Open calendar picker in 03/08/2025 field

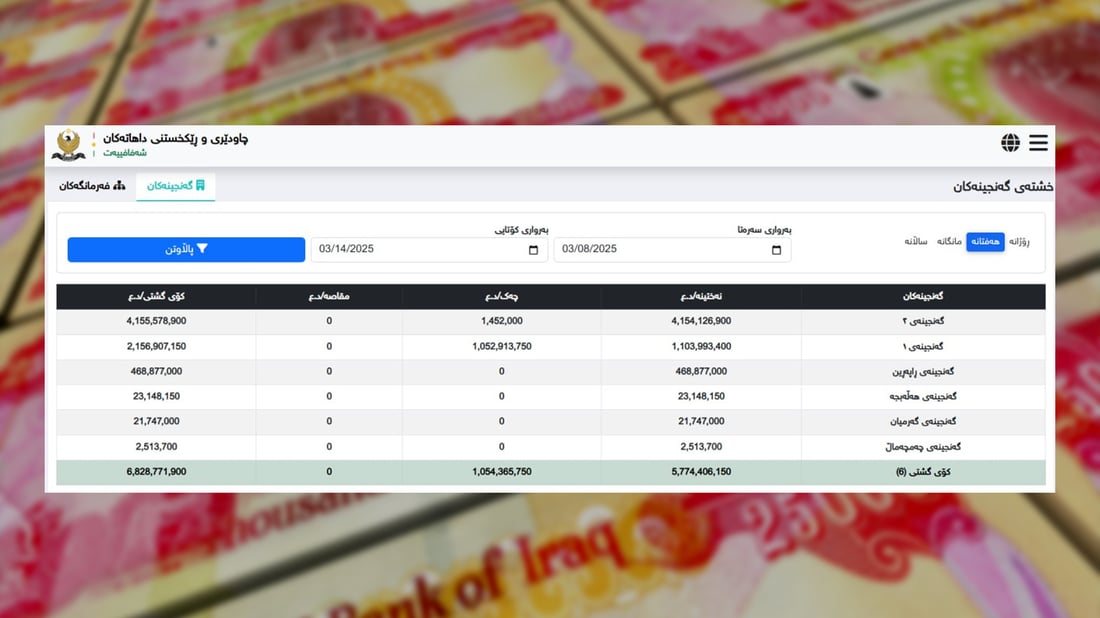click(776, 250)
